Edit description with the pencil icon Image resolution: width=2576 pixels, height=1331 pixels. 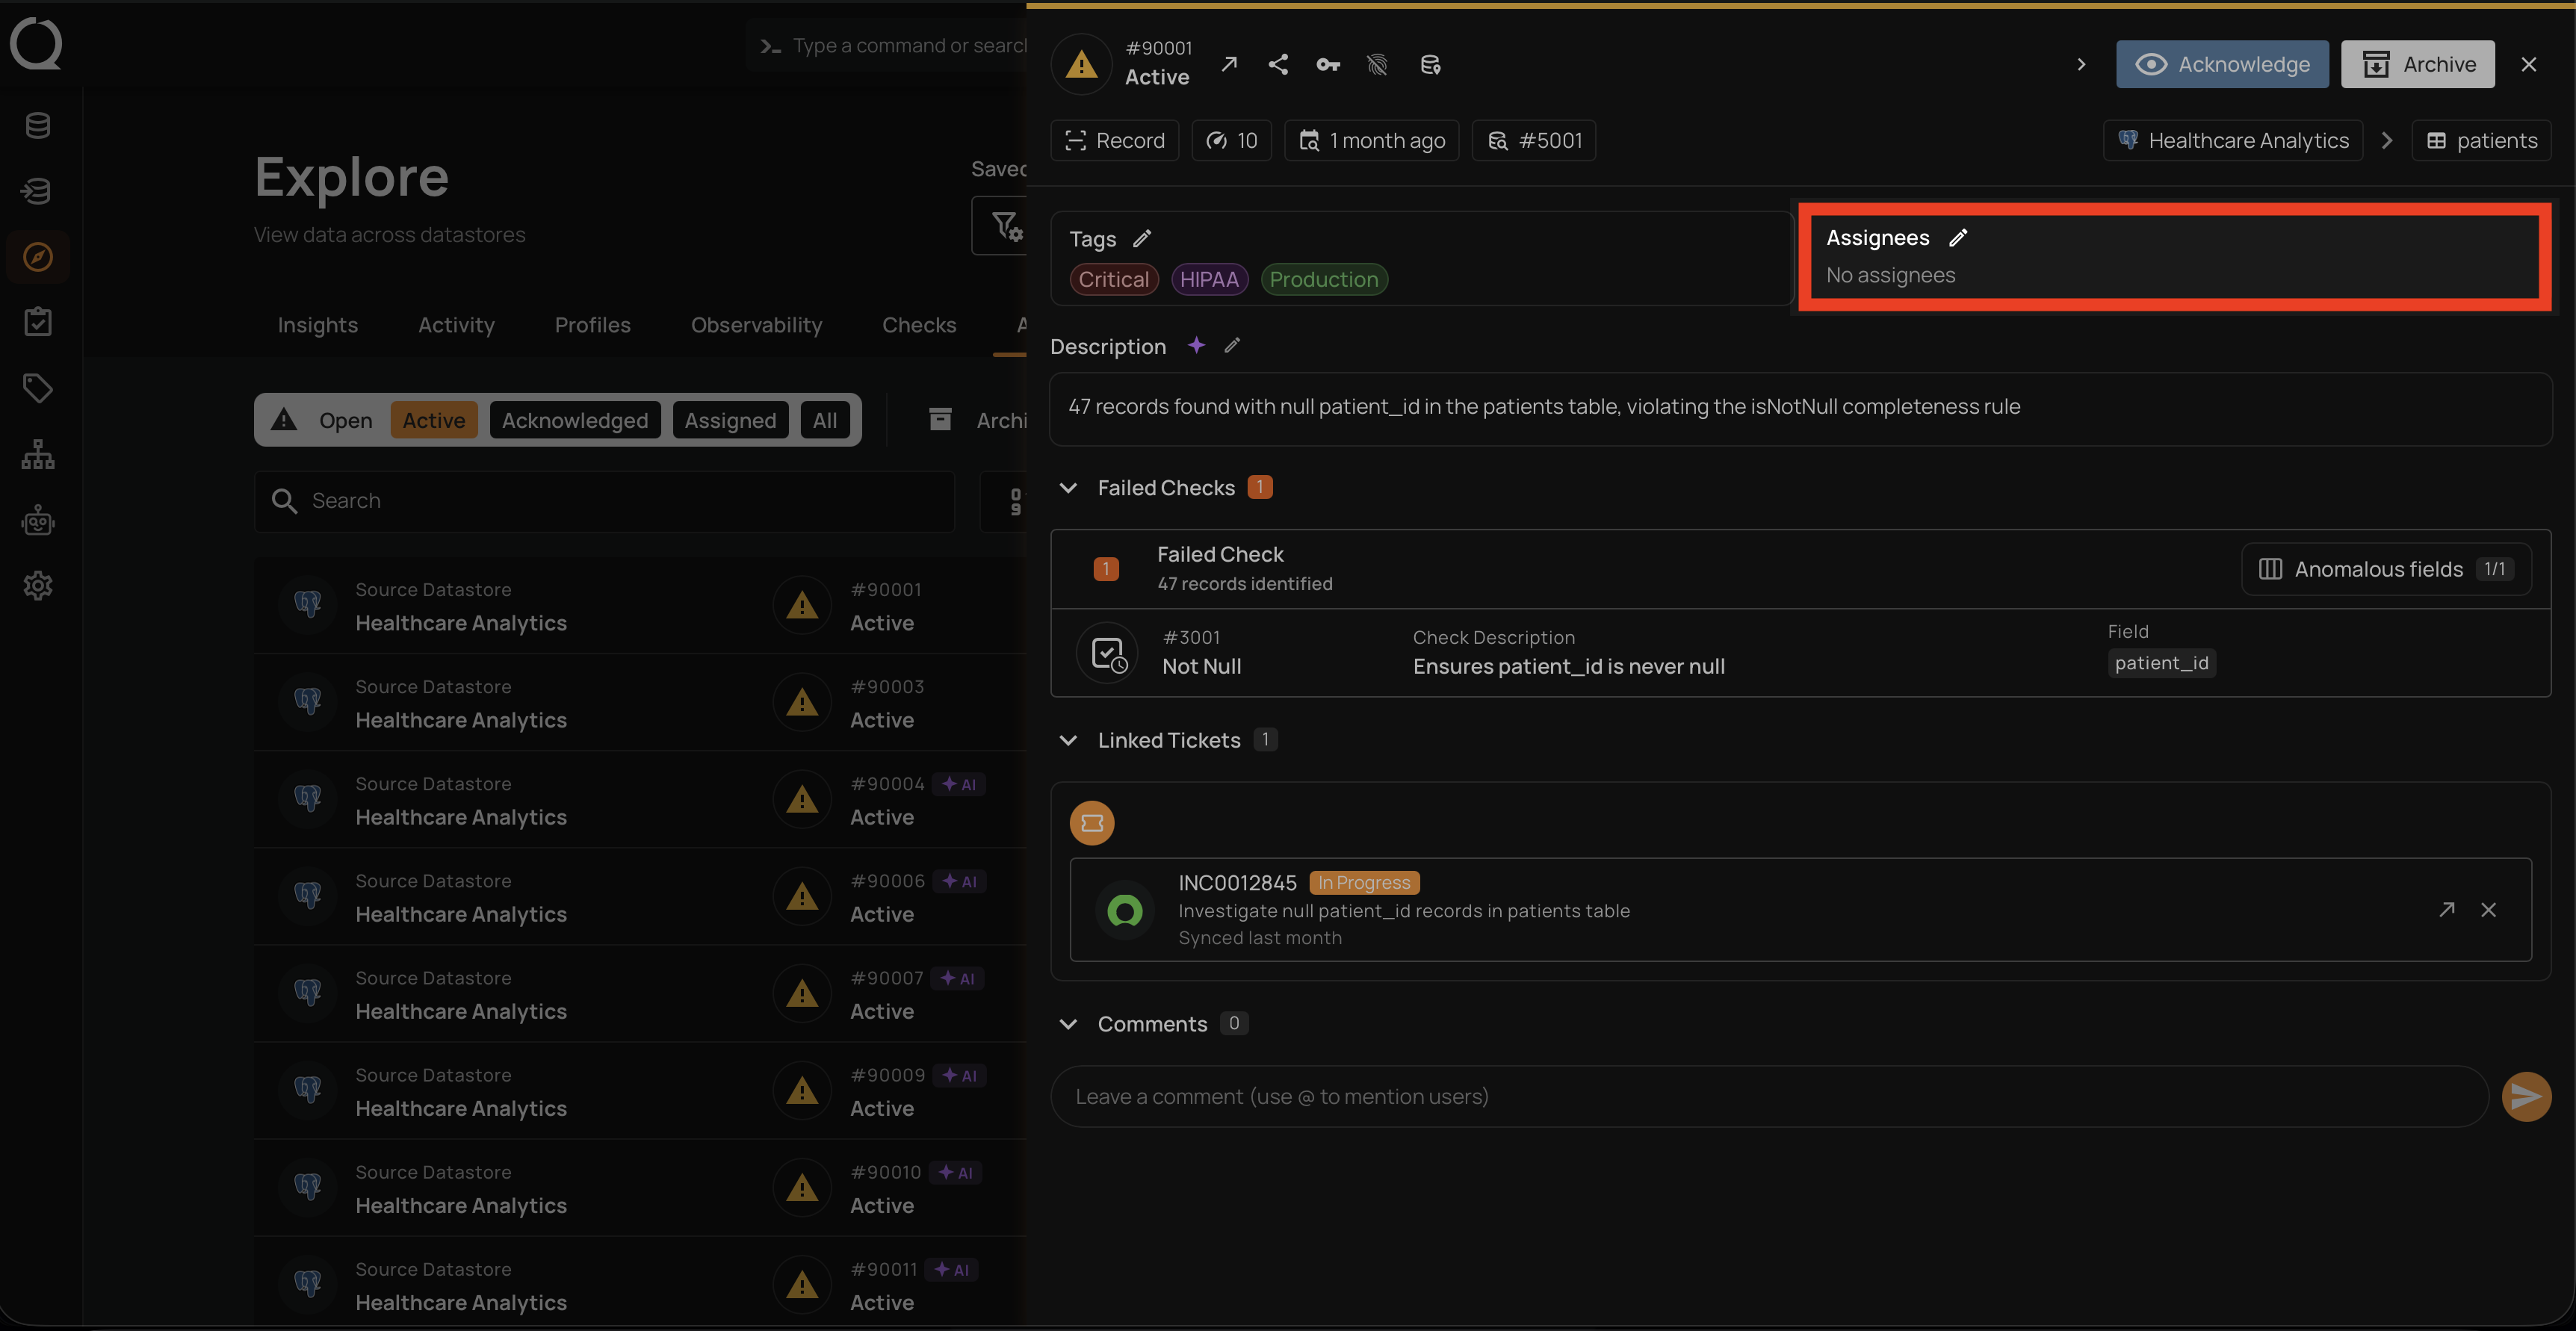point(1232,345)
